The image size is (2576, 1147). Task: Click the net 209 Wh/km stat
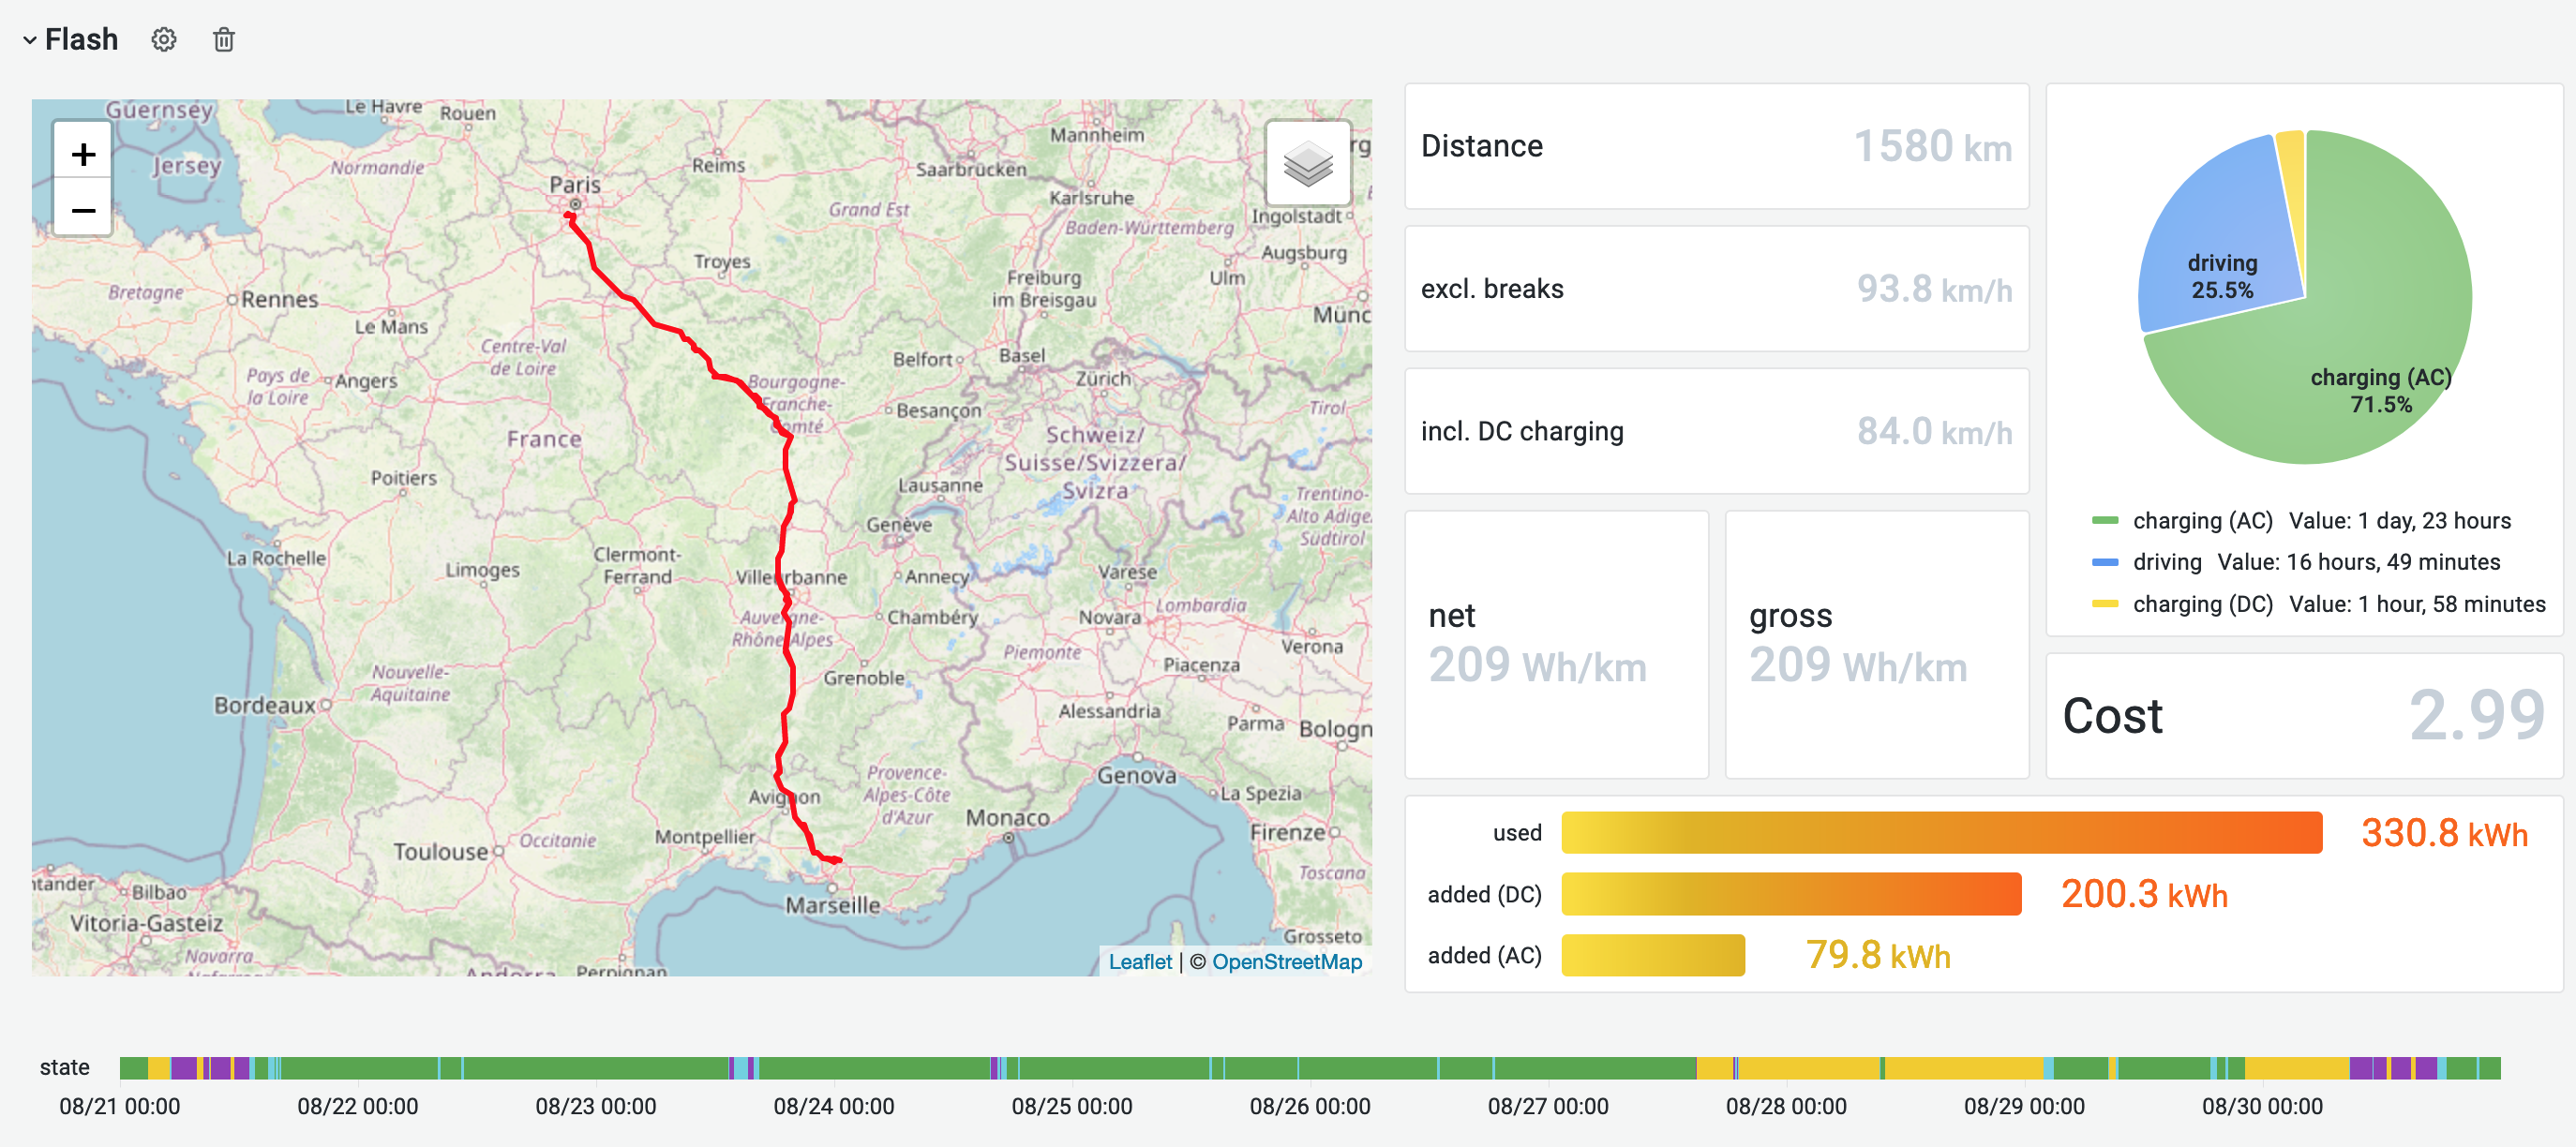(x=1556, y=644)
